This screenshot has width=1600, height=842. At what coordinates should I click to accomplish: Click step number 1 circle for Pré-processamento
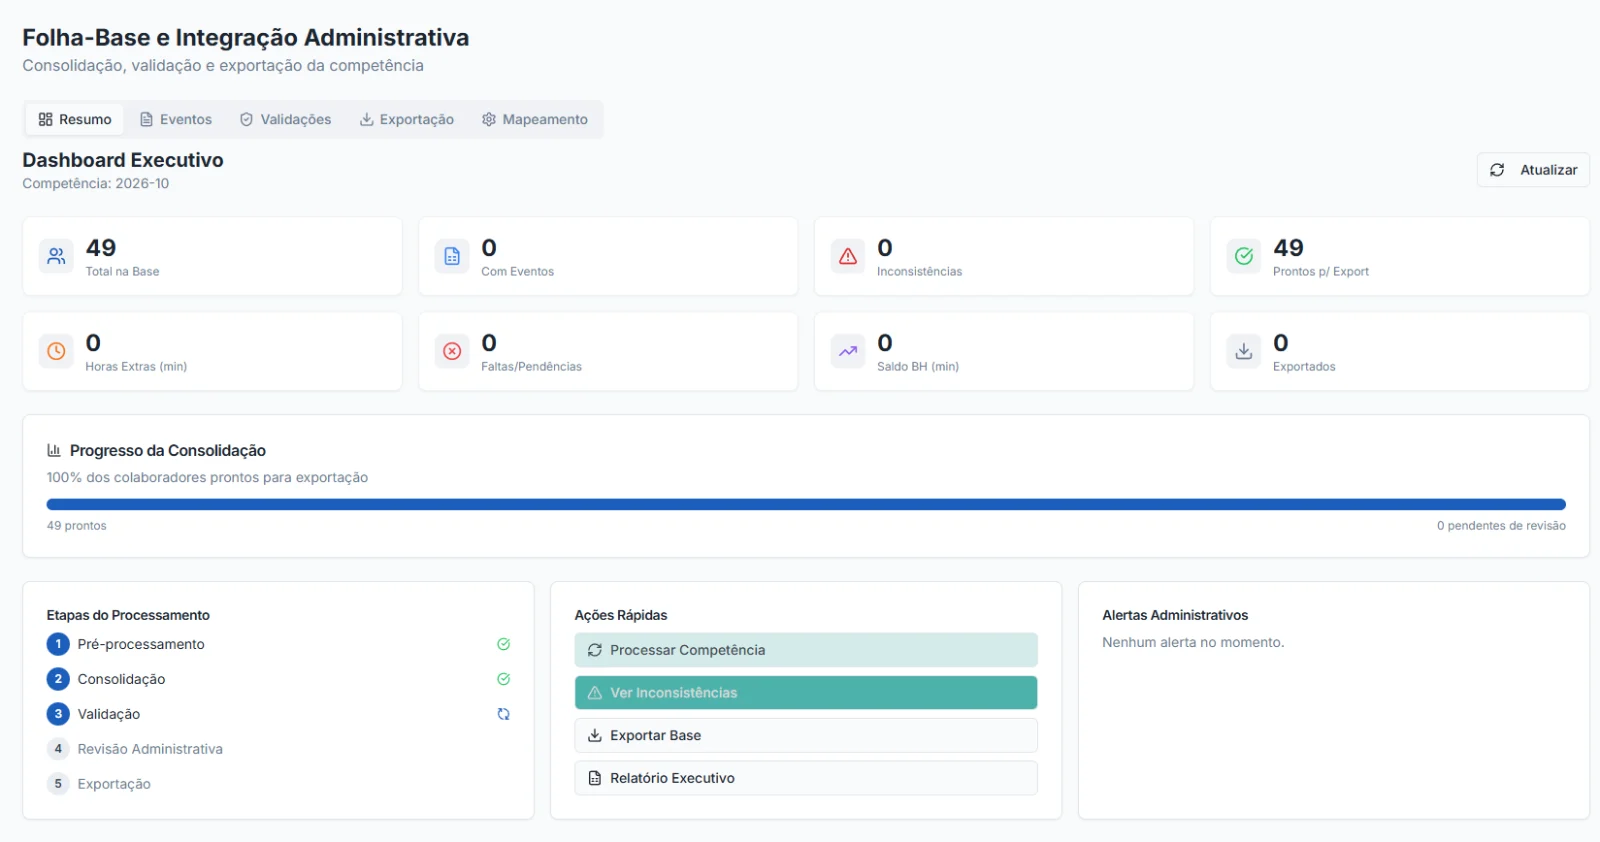pos(58,644)
